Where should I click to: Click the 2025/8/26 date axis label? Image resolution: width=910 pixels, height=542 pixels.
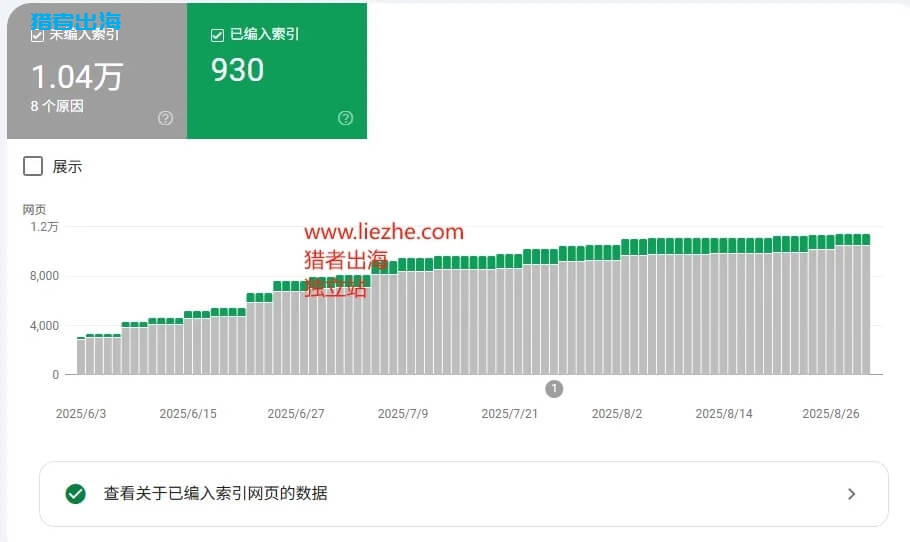(x=830, y=414)
